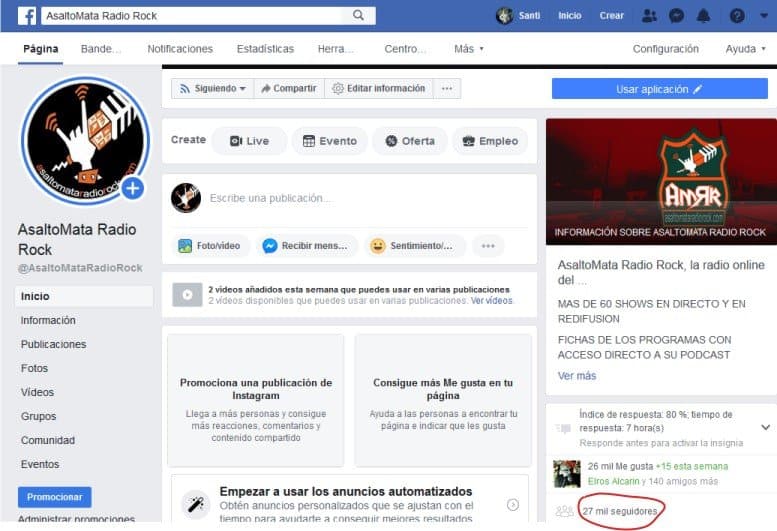Open the three-dots more options button
Viewport: 777px width, 531px height.
[447, 88]
